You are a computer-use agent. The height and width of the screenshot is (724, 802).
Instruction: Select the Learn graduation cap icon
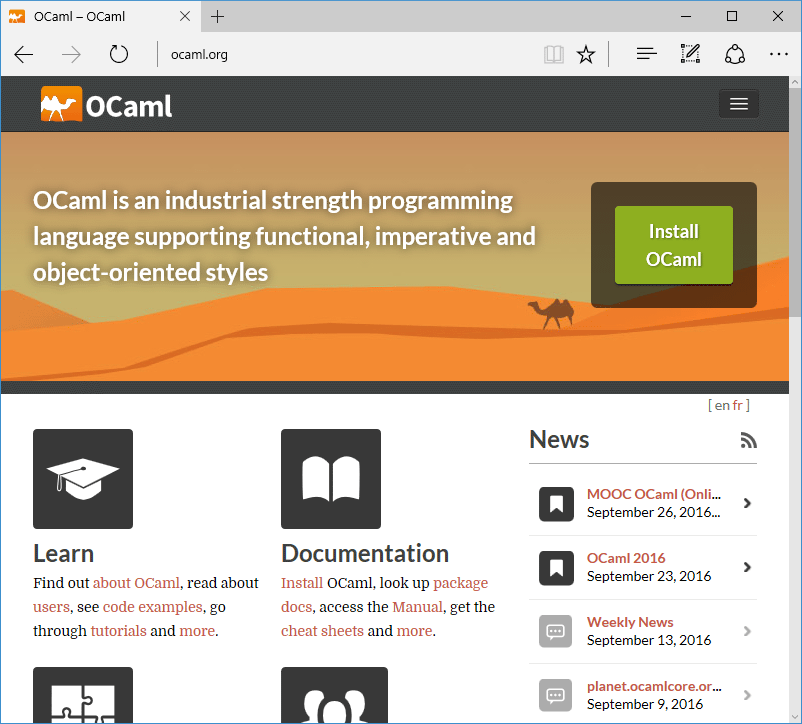(x=82, y=478)
